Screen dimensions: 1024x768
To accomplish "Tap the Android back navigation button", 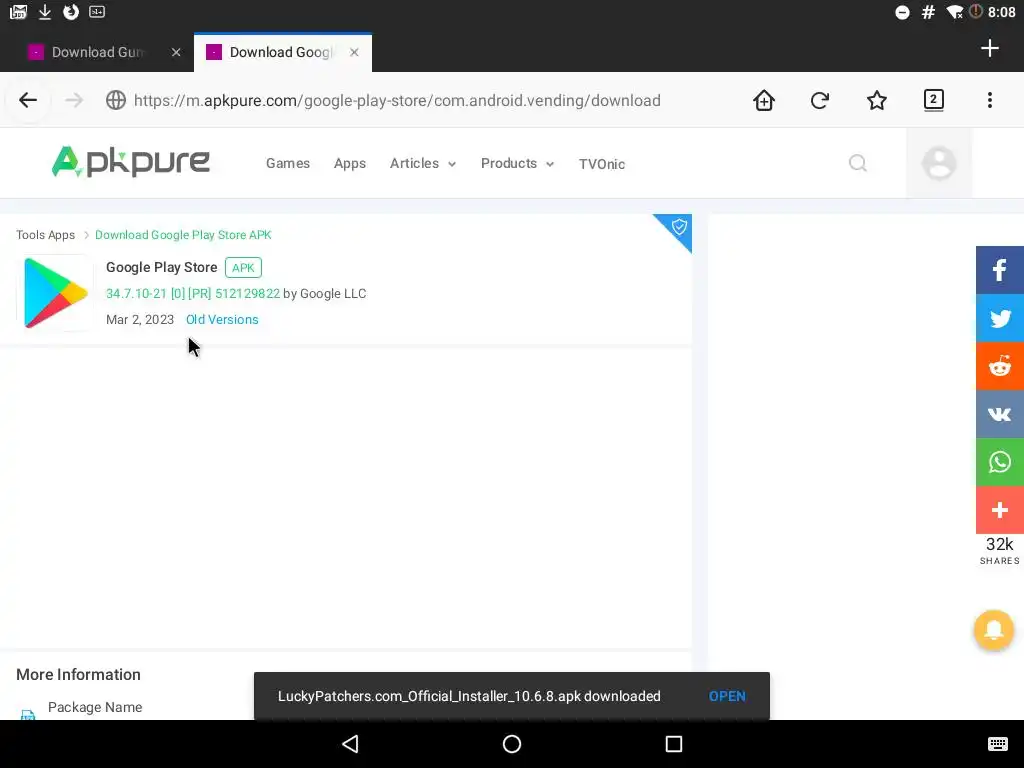I will tap(351, 744).
